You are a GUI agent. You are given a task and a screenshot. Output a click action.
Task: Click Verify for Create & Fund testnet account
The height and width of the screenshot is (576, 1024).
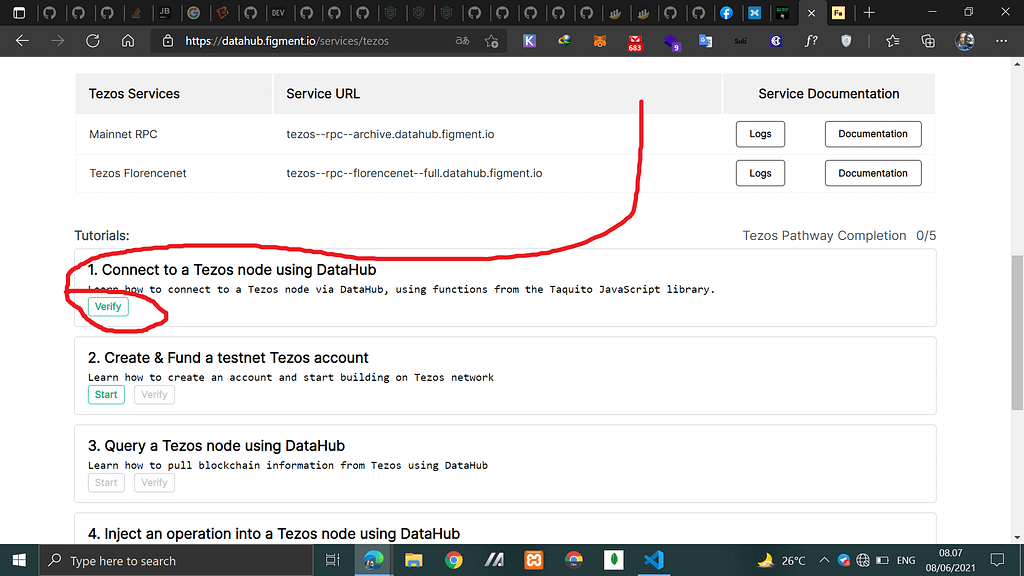tap(154, 394)
